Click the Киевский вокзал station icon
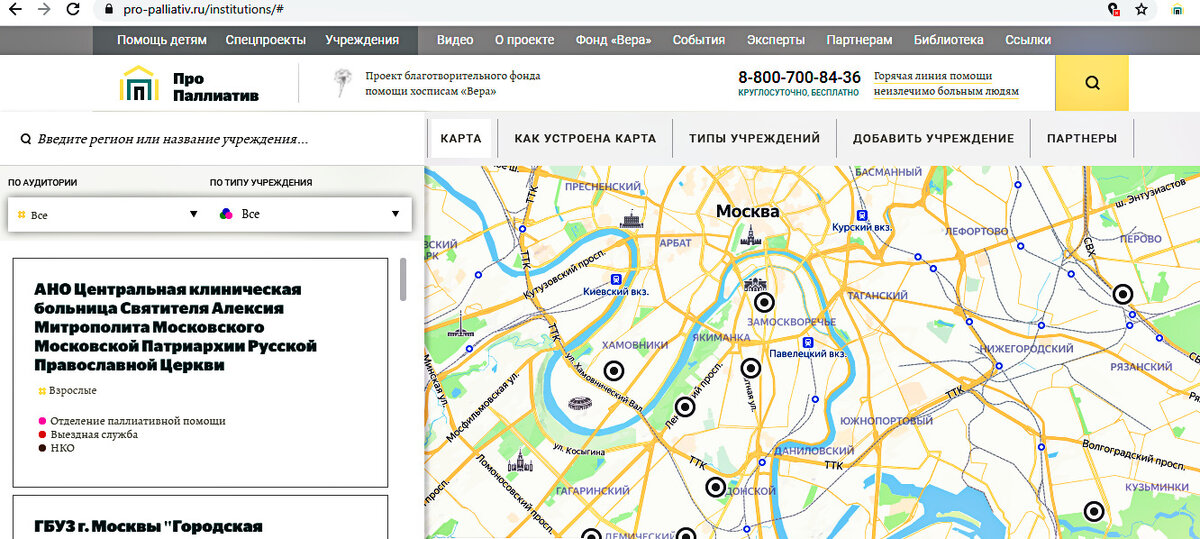Viewport: 1200px width, 539px height. coord(616,279)
